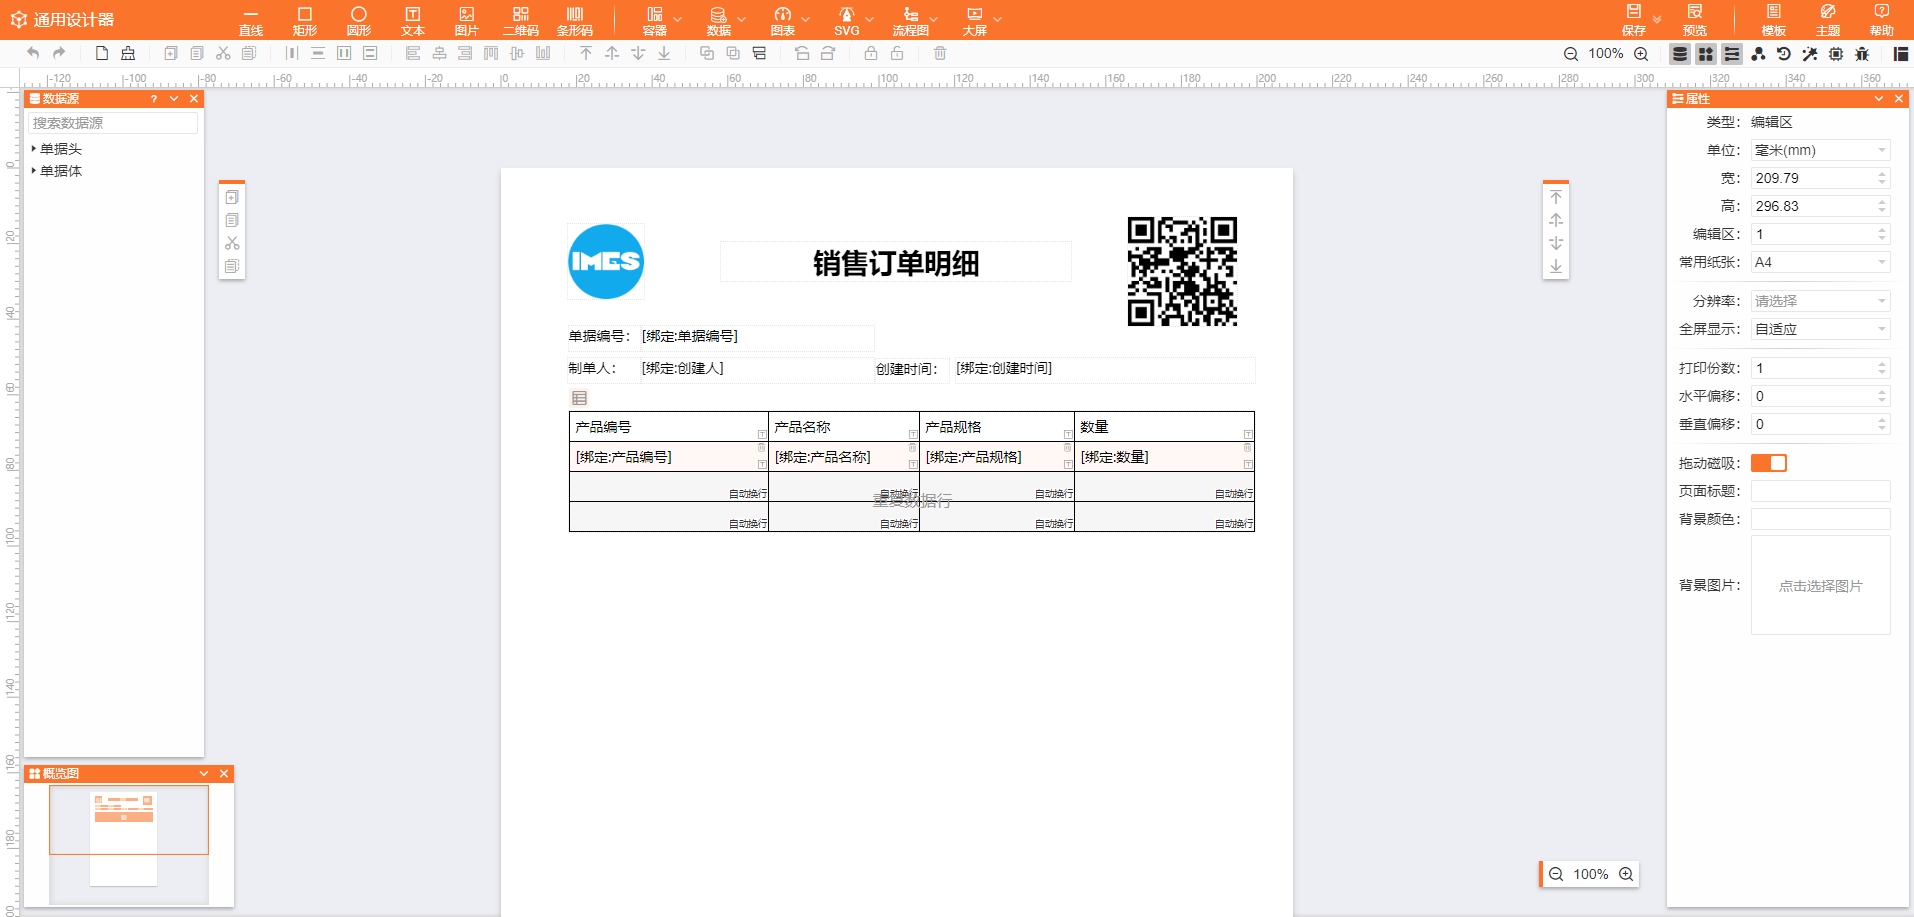1914x917 pixels.
Task: Insert a 矩形 rectangle shape
Action: pos(305,20)
